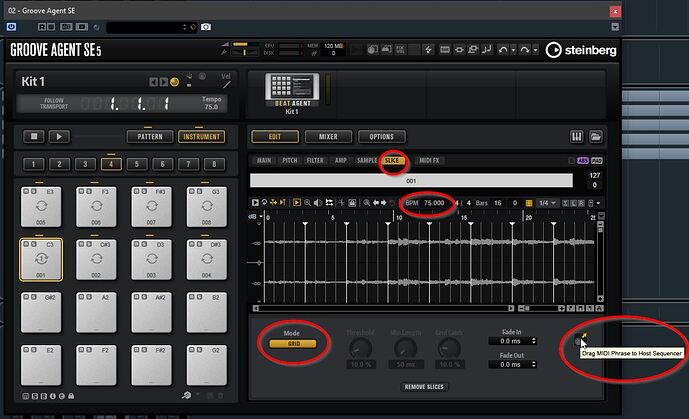Toggle the loop playback icon in slice toolbar
The image size is (689, 419).
tap(264, 202)
